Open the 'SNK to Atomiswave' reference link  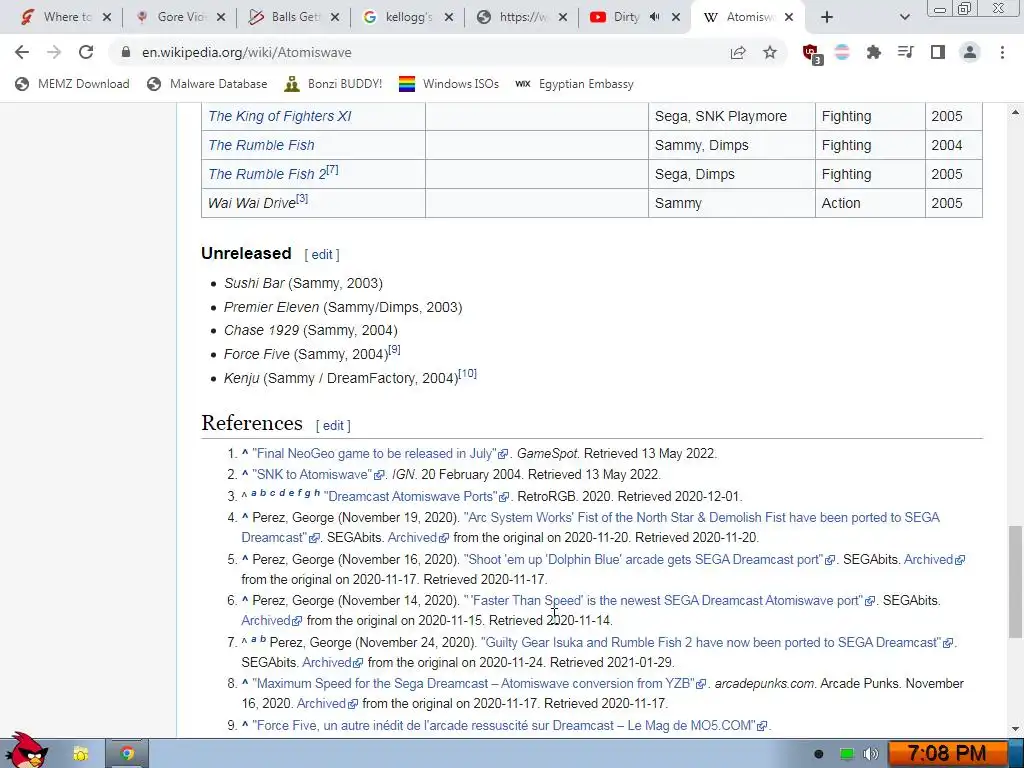pos(318,475)
